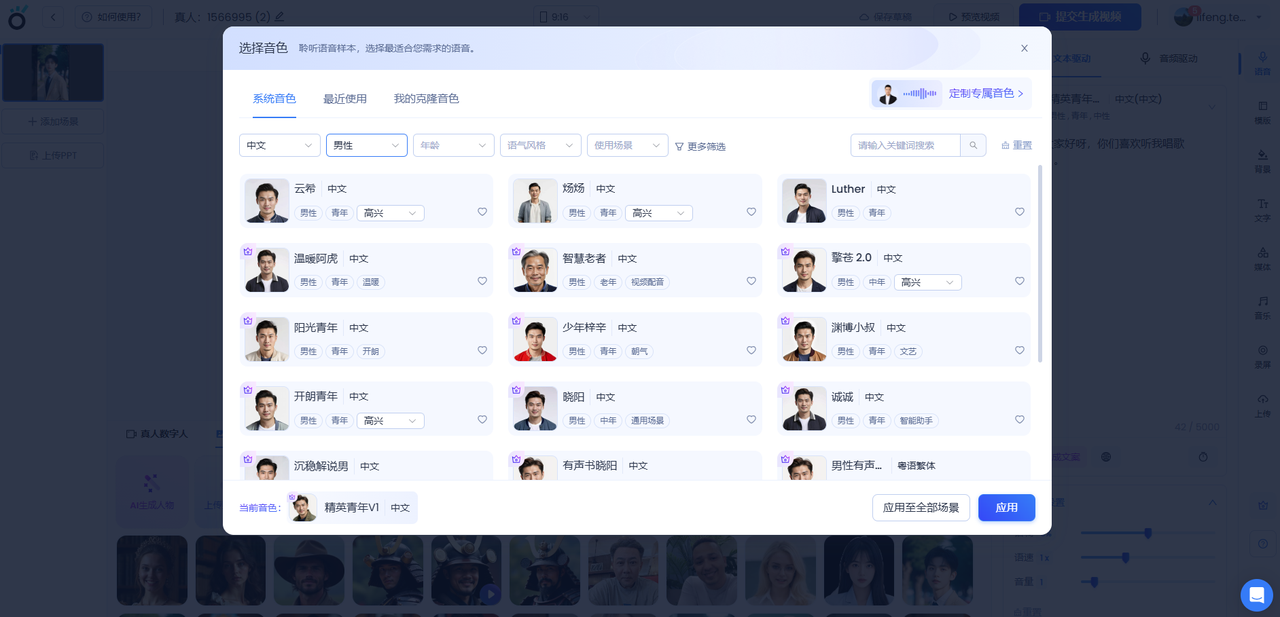Screen dimensions: 1280x617
Task: Click 应用至全部场景 button
Action: [x=920, y=508]
